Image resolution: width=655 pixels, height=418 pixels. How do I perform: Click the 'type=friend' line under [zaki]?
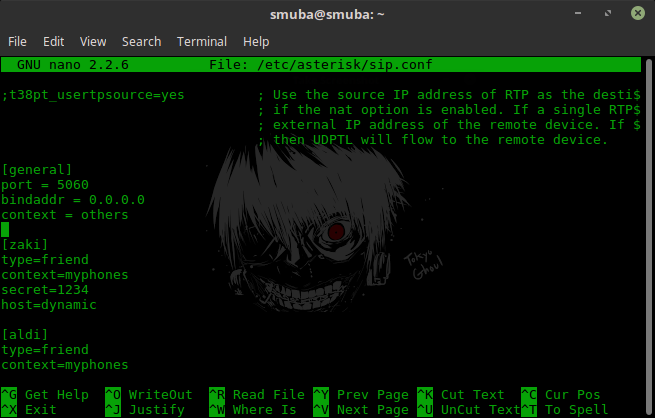(45, 259)
